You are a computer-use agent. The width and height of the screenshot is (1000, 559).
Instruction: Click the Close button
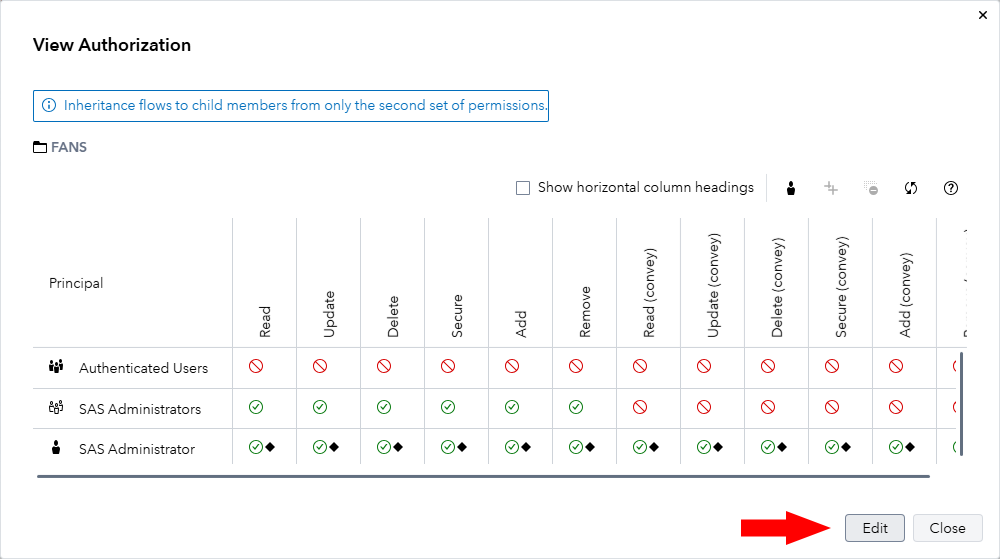tap(947, 528)
